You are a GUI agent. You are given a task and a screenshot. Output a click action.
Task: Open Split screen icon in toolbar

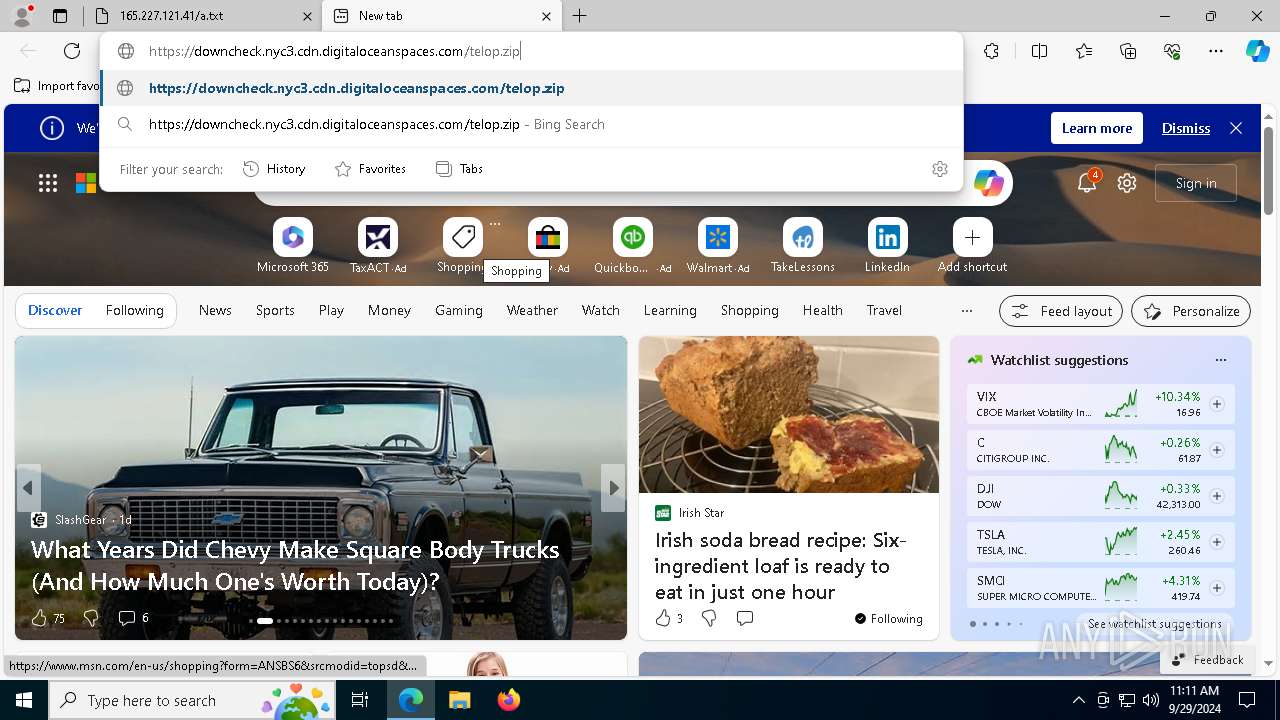pyautogui.click(x=1039, y=51)
